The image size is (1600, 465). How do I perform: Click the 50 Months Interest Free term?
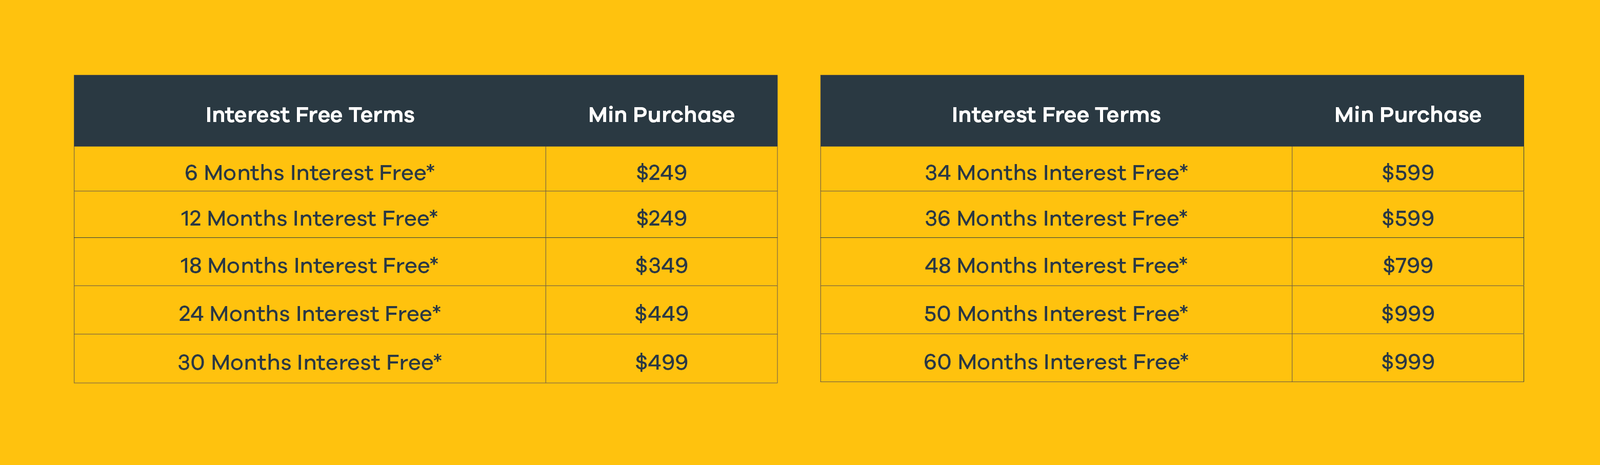[x=1056, y=314]
